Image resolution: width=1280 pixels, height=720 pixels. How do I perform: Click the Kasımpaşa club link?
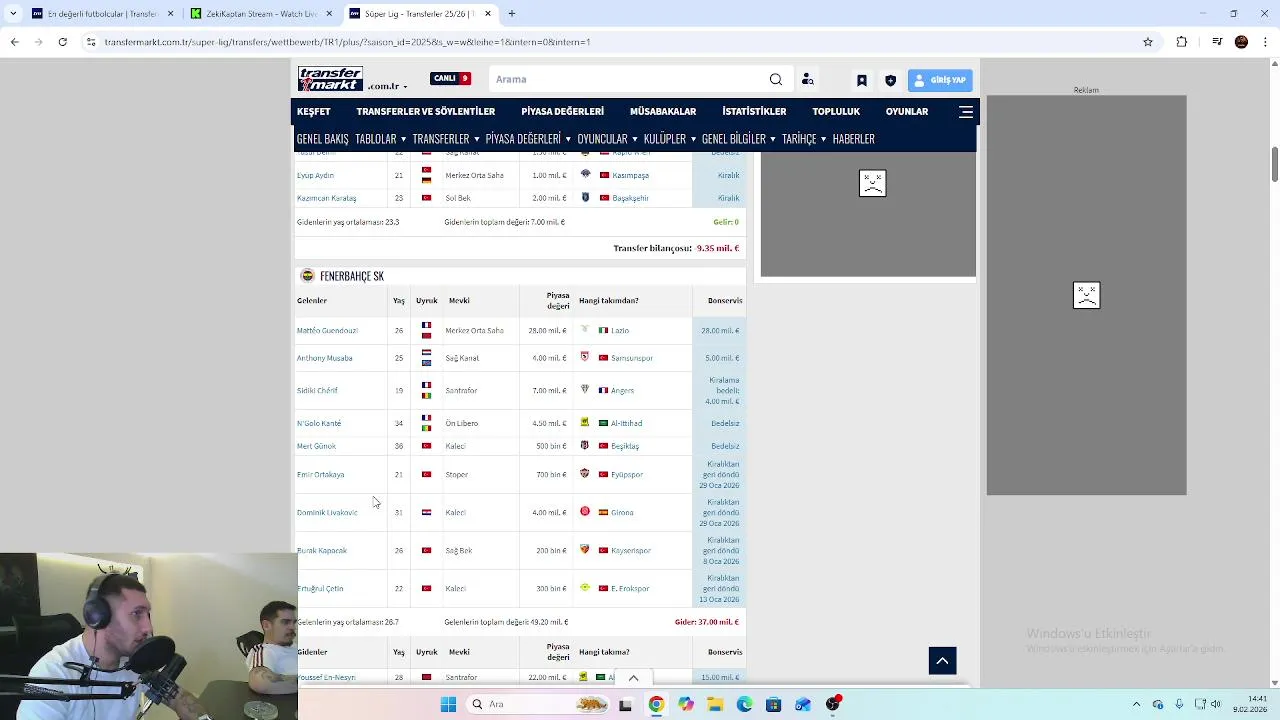click(630, 175)
